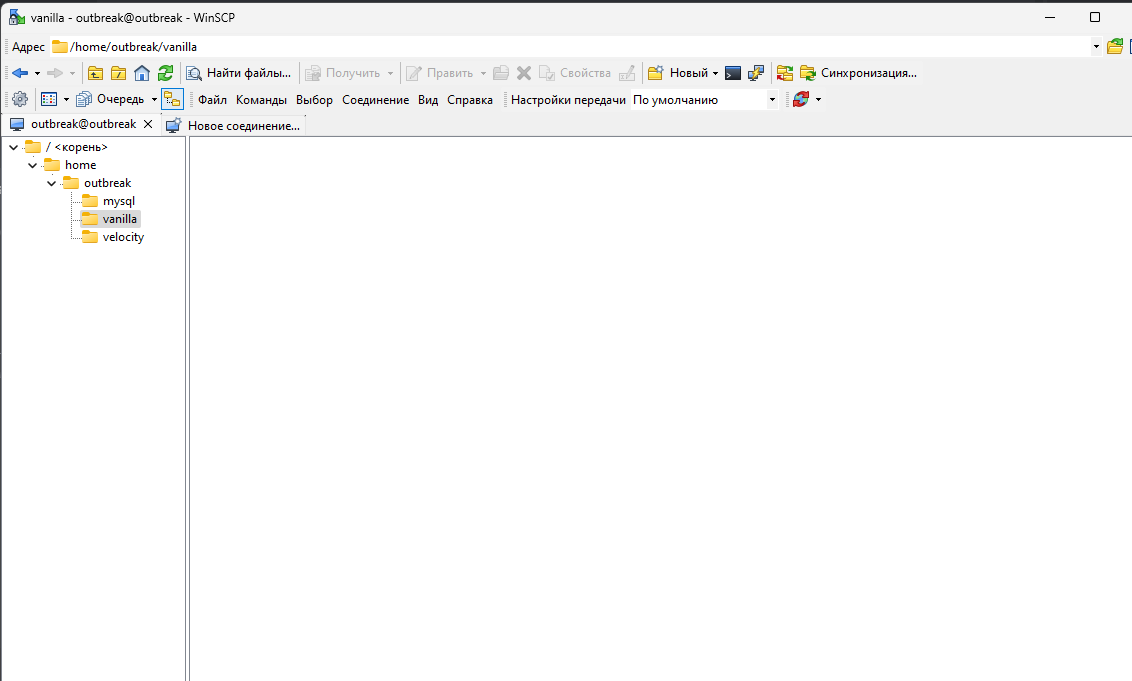
Task: Open preferences with the gear icon
Action: [x=20, y=99]
